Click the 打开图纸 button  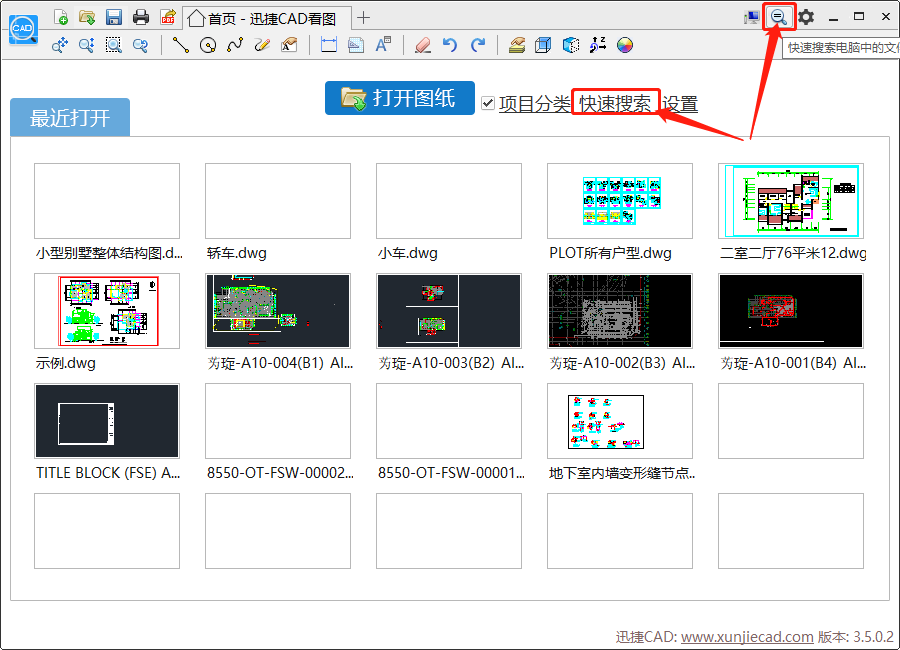tap(399, 98)
